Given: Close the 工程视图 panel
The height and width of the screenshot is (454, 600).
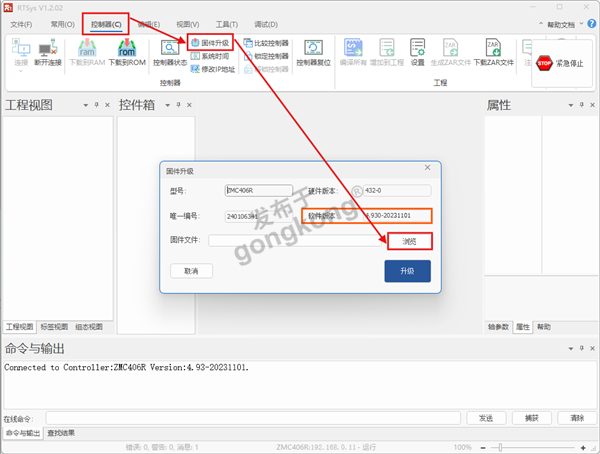Looking at the screenshot, I should tap(108, 105).
